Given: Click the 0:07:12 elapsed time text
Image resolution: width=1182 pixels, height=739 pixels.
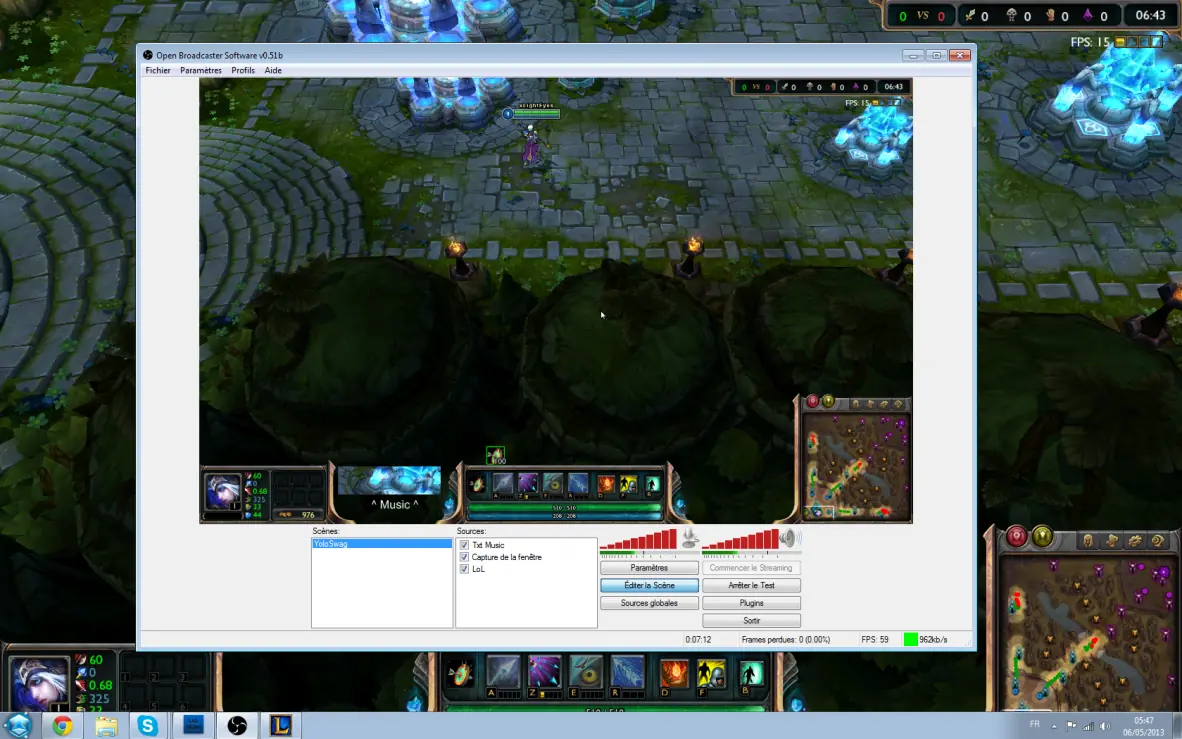Looking at the screenshot, I should (x=698, y=639).
